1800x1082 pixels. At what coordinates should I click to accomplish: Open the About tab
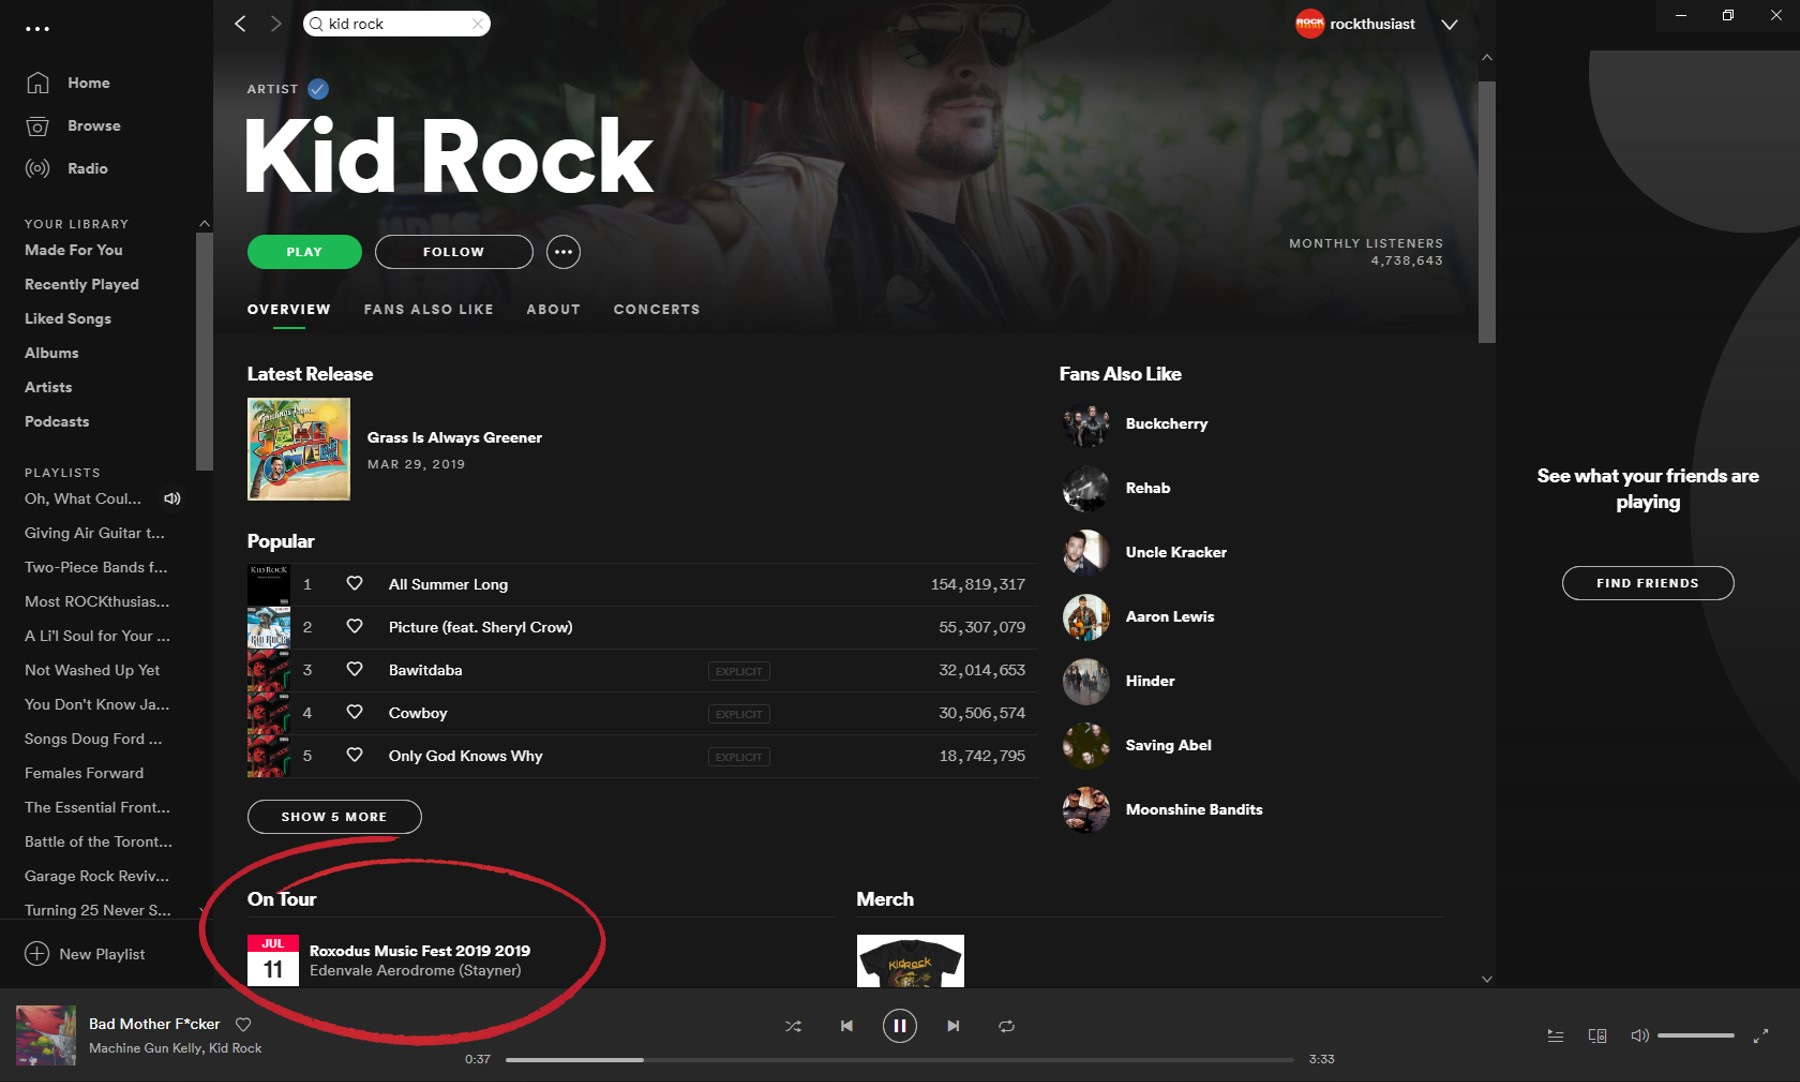pyautogui.click(x=553, y=309)
